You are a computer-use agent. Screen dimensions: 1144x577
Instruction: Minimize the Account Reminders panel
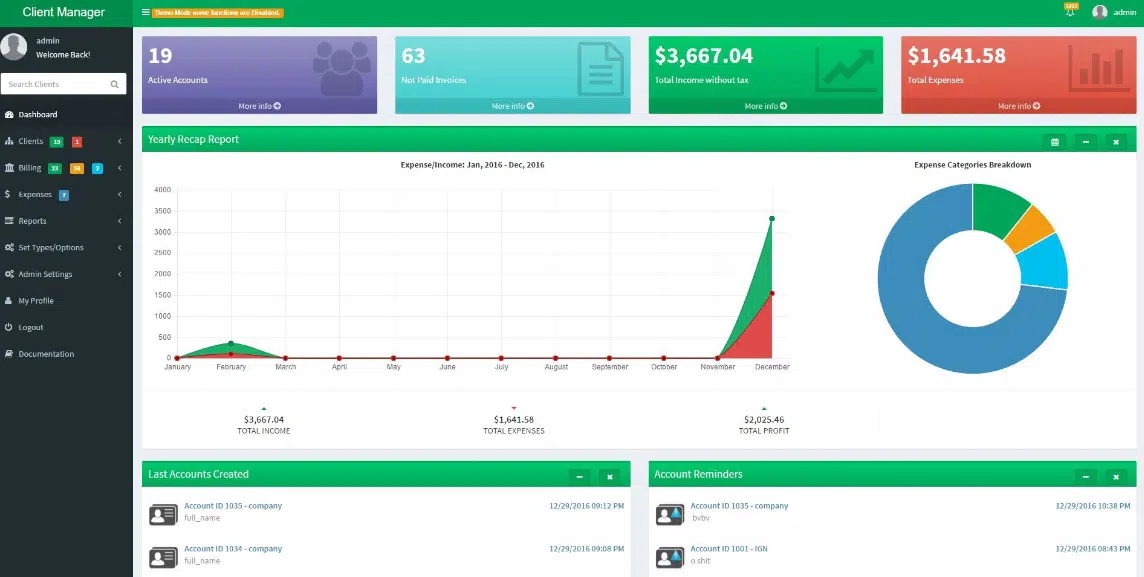[1086, 477]
